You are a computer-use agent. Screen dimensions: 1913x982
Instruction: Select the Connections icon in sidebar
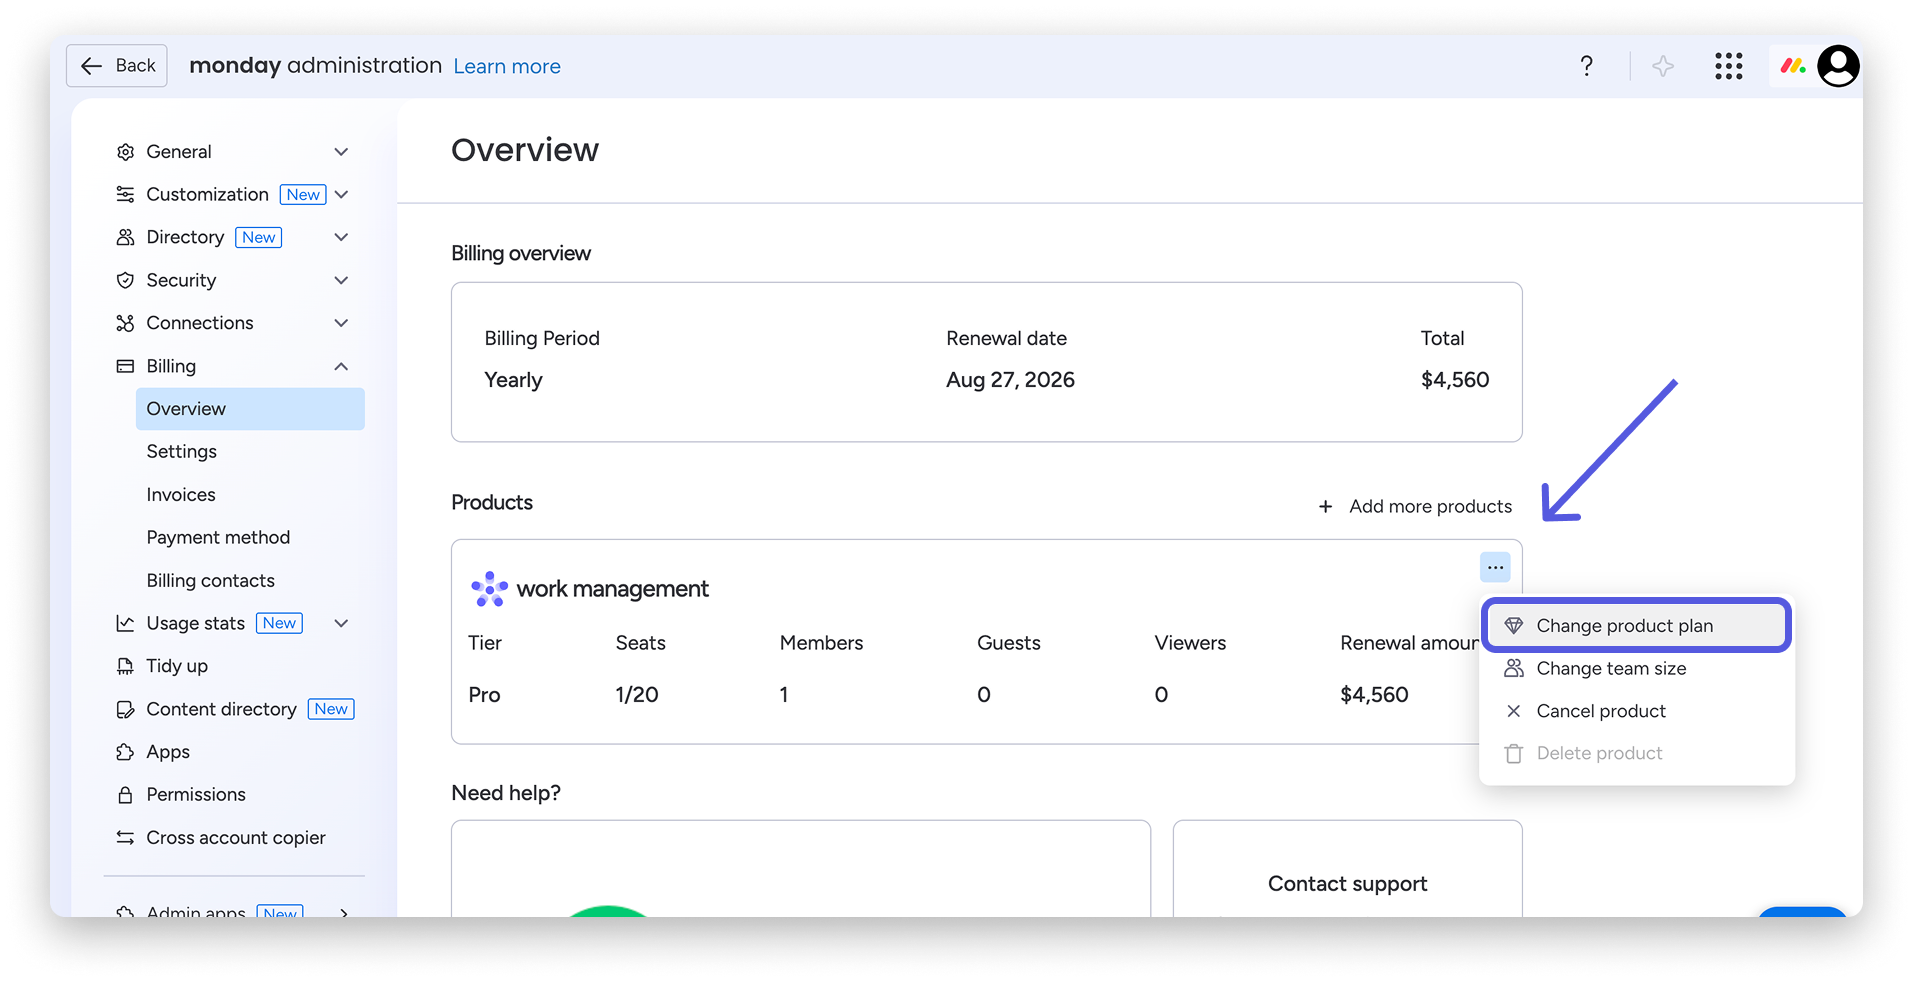125,322
